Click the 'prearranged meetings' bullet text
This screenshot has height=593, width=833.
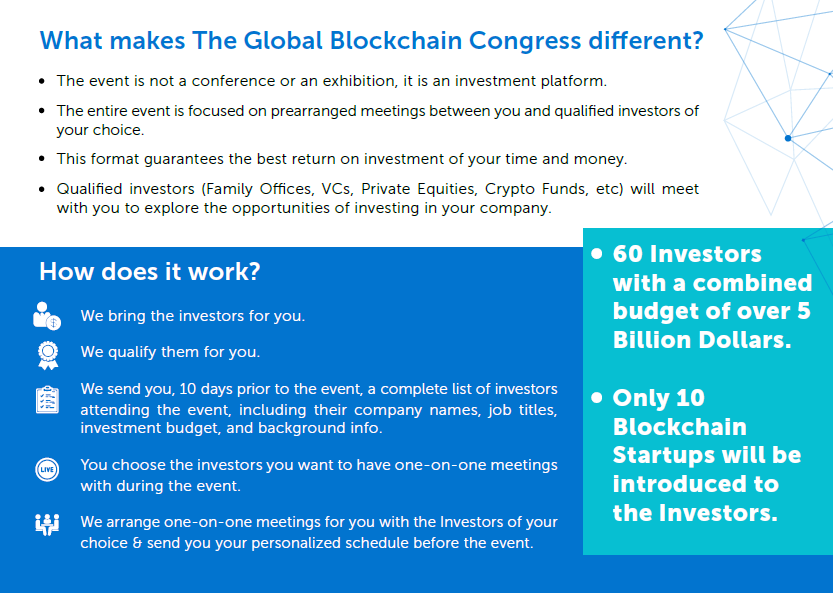coord(378,120)
